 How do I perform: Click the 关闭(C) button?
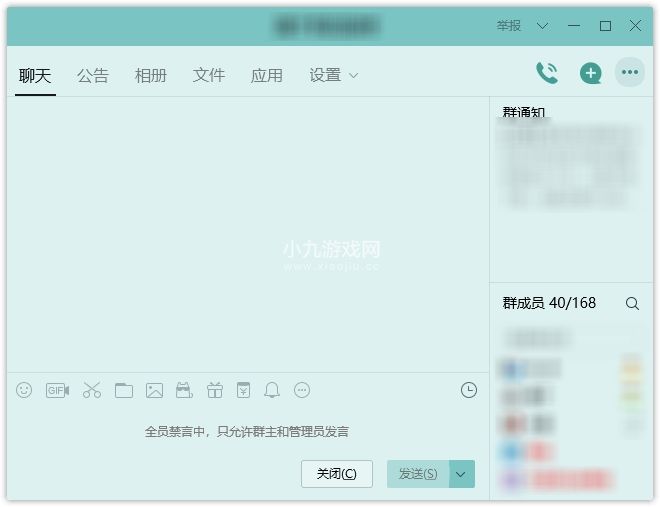pos(337,474)
